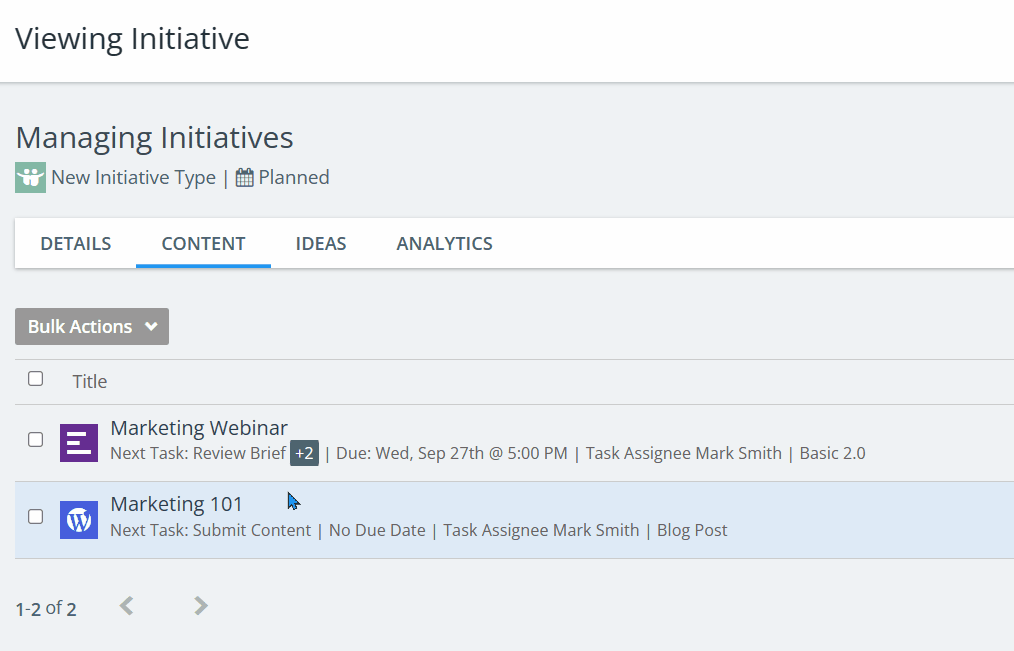Go to previous page with left chevron
Viewport: 1014px width, 651px height.
coord(126,606)
